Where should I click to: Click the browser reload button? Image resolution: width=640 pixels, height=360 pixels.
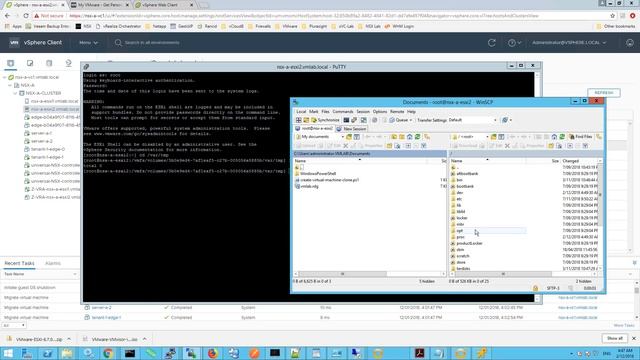coord(26,16)
